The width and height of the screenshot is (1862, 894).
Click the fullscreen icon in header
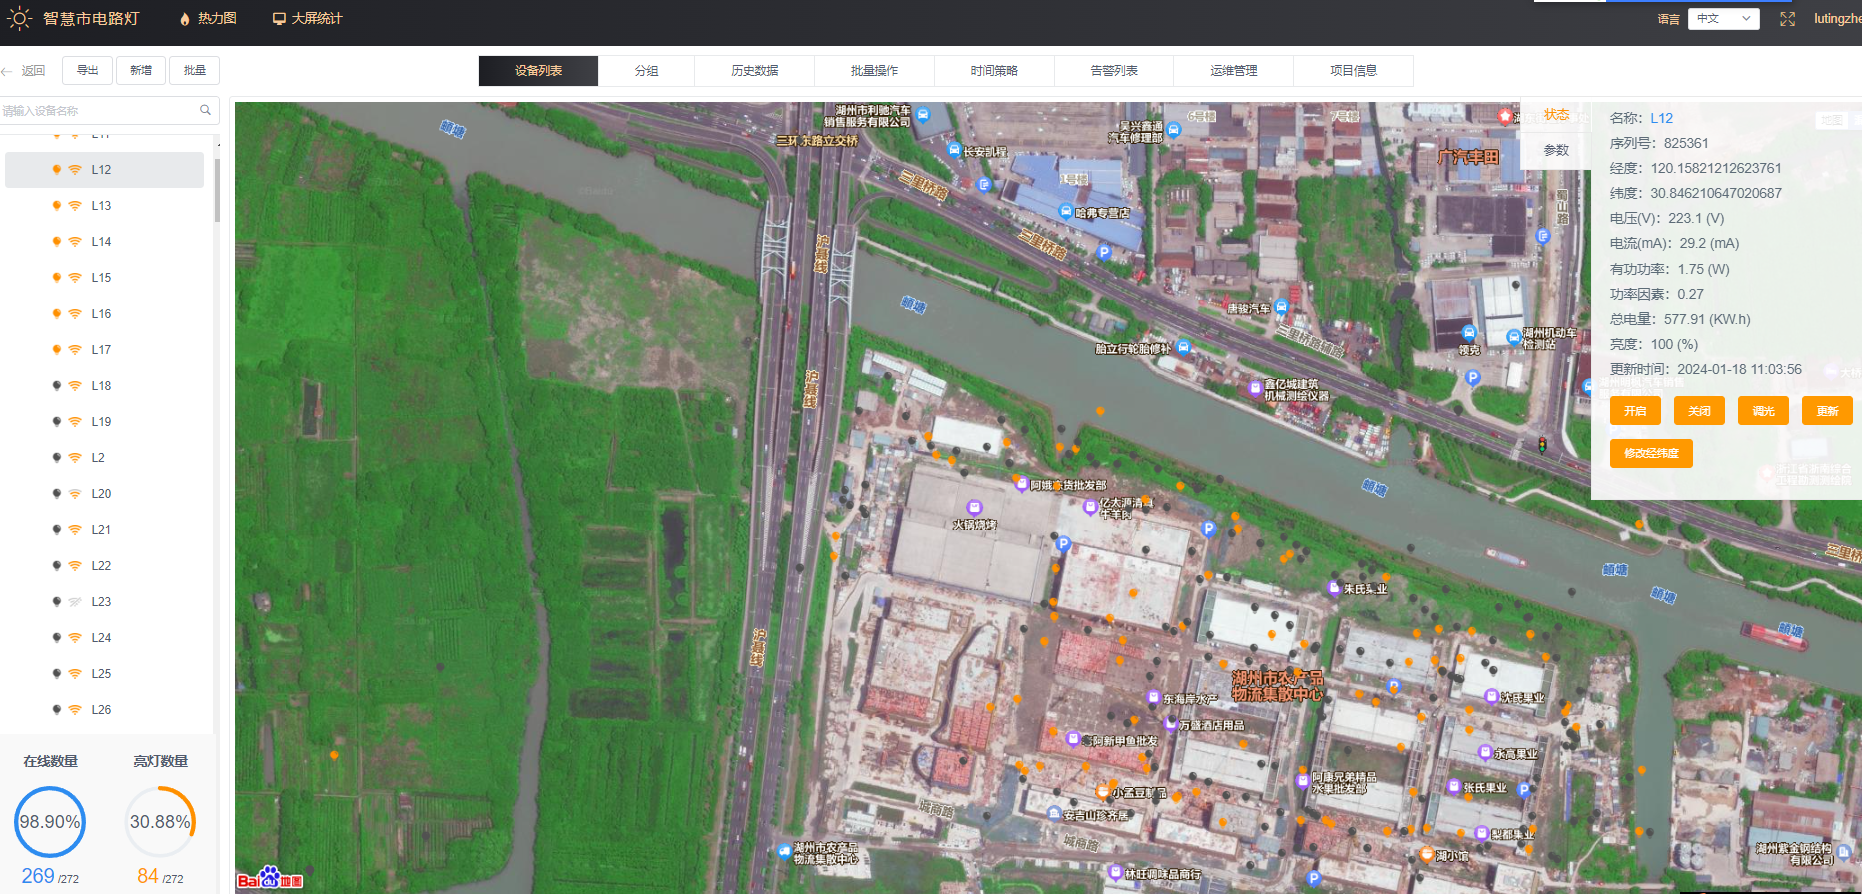(x=1787, y=19)
